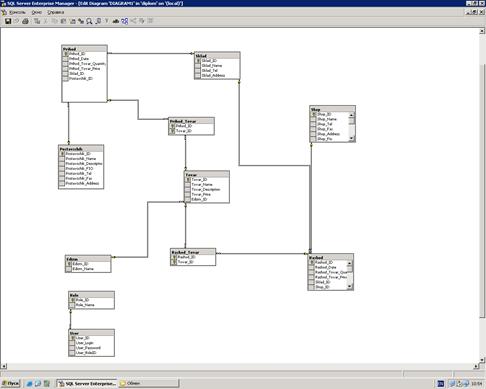Click the Set Primary Key icon in toolbar

click(x=107, y=21)
